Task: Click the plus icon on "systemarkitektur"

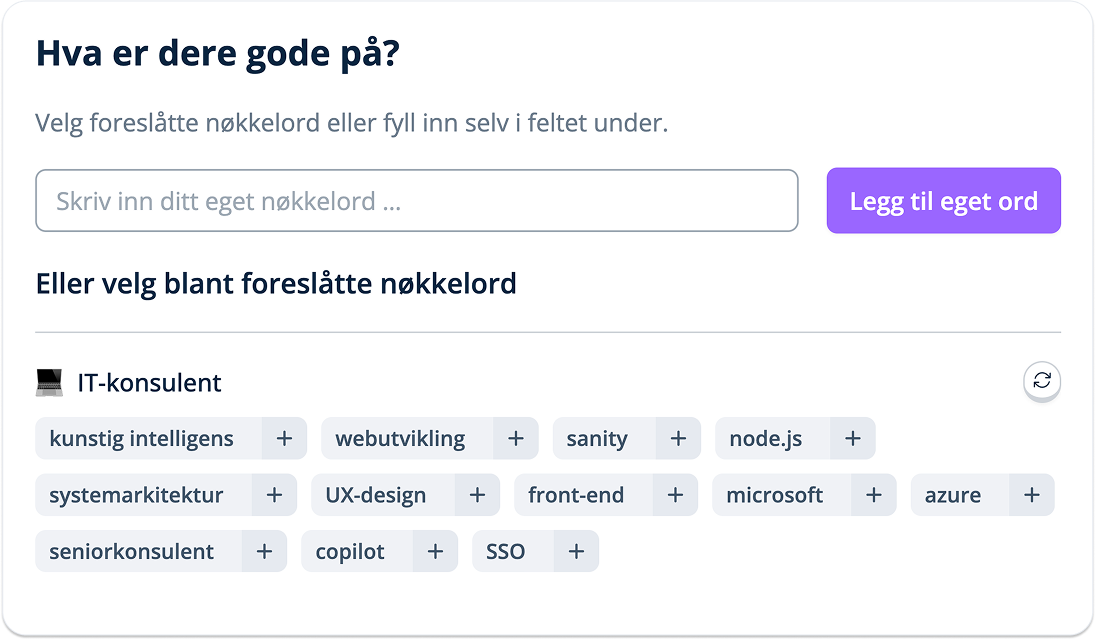Action: click(x=274, y=494)
